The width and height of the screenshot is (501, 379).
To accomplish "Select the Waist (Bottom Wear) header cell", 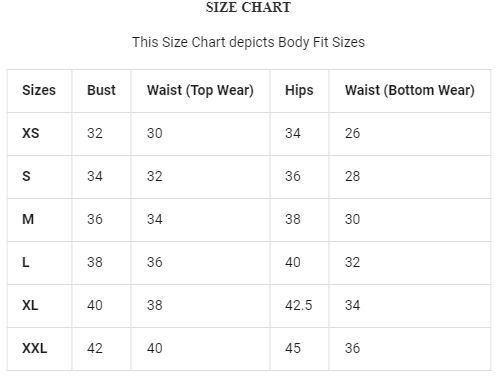I will (x=410, y=90).
